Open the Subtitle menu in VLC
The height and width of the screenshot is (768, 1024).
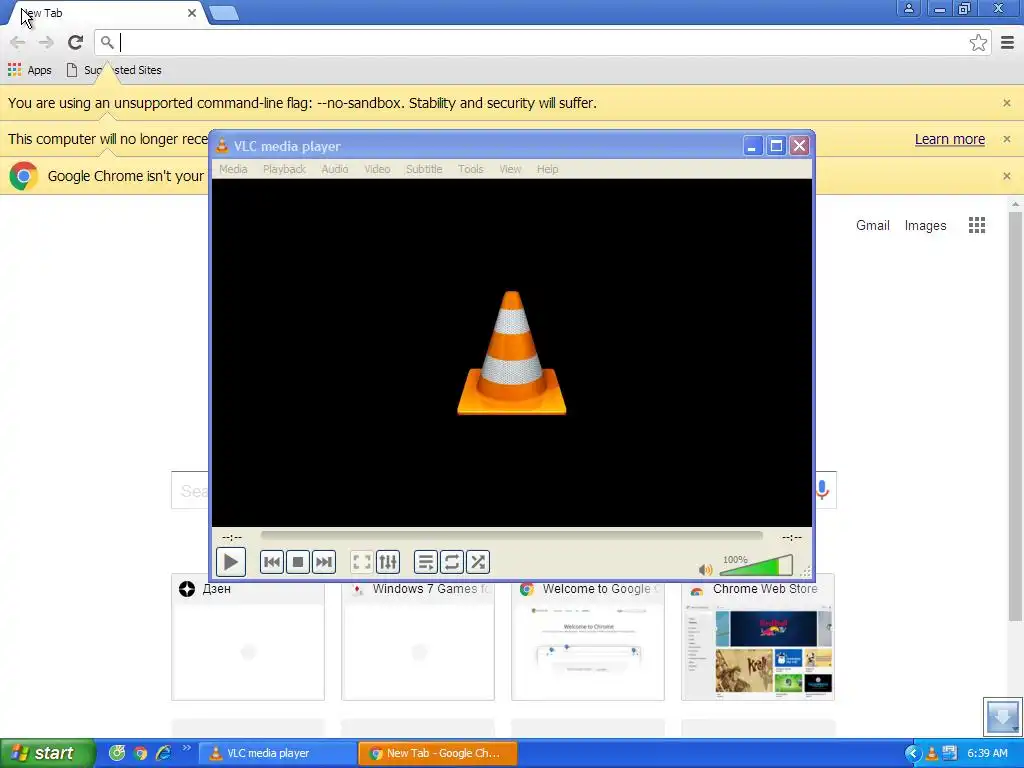(x=424, y=169)
